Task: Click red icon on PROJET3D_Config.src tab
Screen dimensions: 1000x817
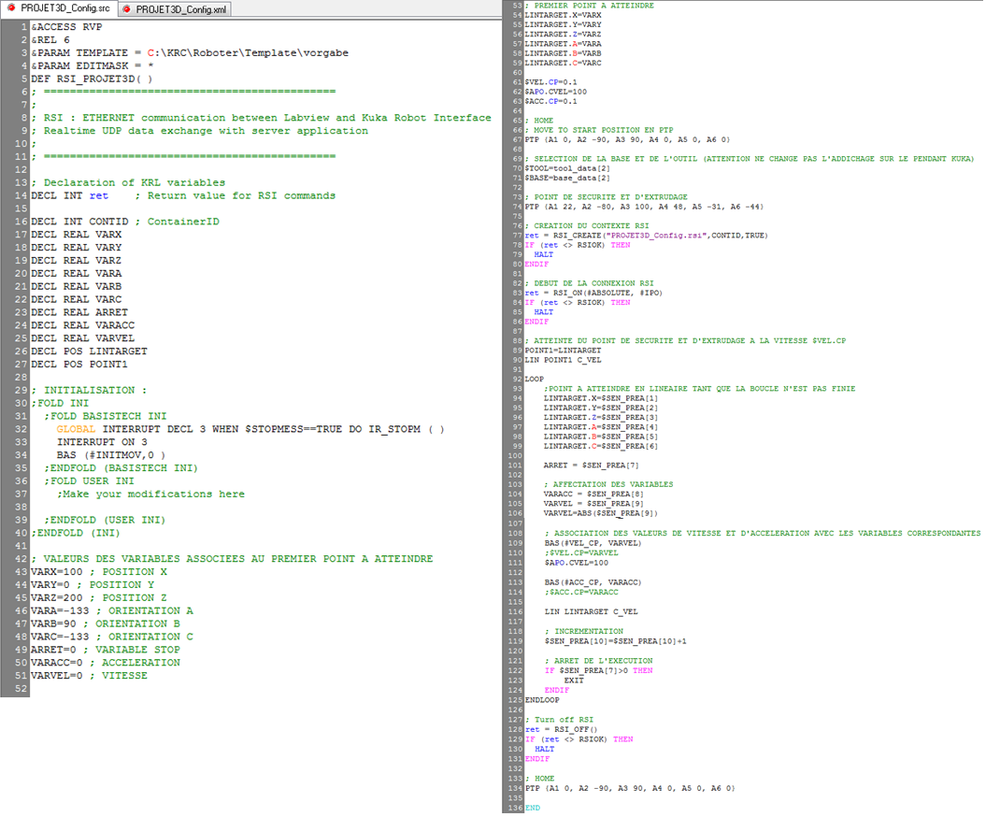Action: pos(11,9)
